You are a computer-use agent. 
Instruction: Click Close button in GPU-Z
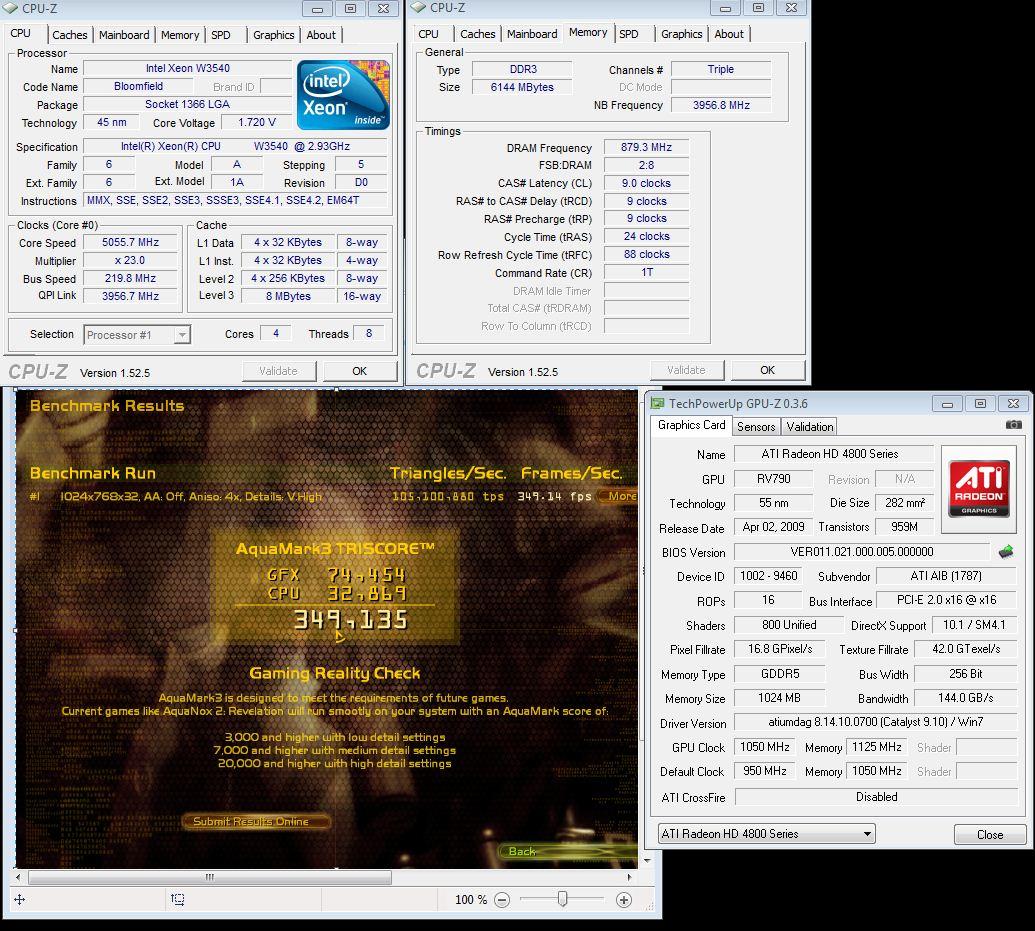[x=989, y=835]
